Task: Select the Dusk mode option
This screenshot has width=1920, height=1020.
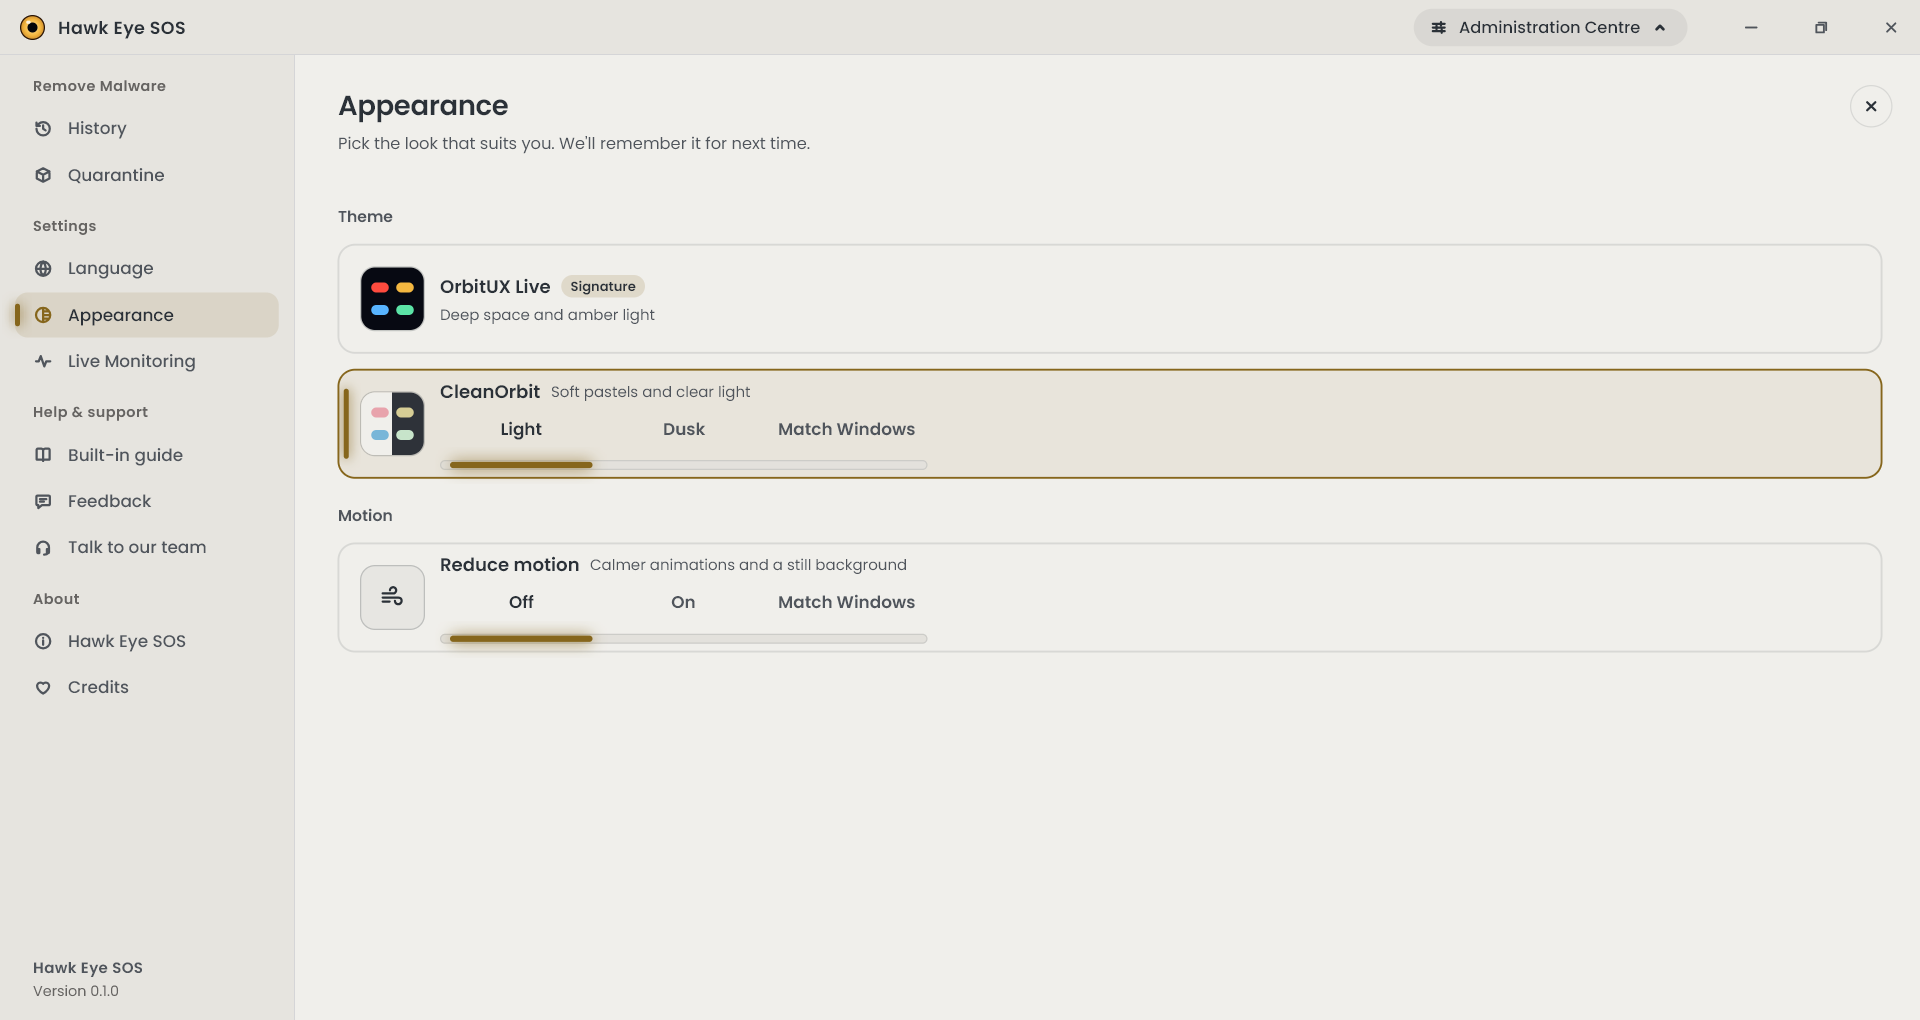Action: [x=684, y=429]
